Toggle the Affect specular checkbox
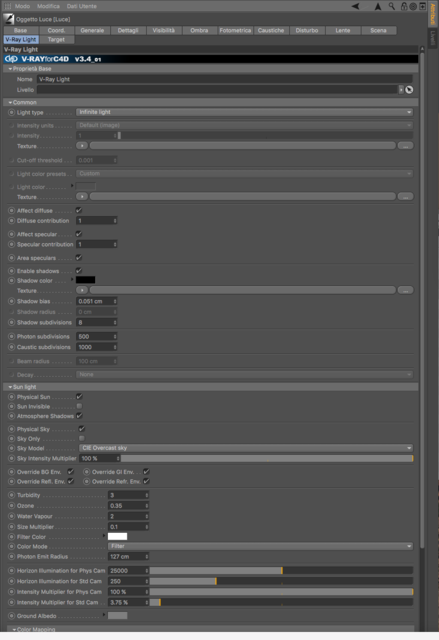Viewport: 439px width, 640px height. point(79,234)
